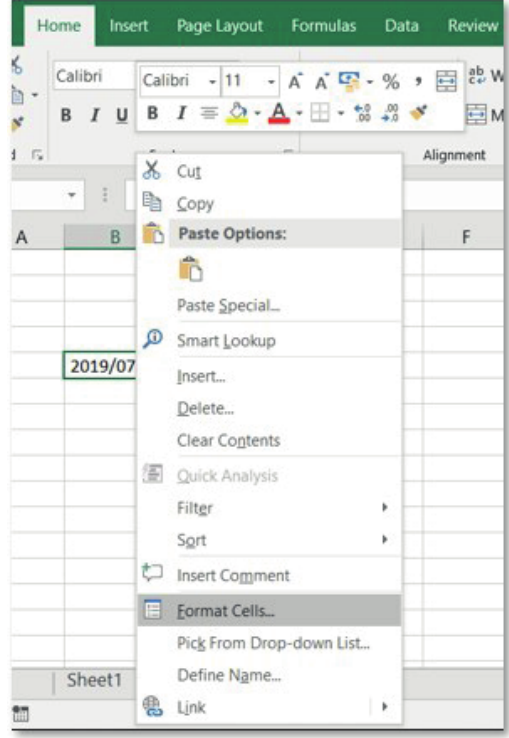Open the Review tab
The height and width of the screenshot is (738, 509).
pos(473,25)
